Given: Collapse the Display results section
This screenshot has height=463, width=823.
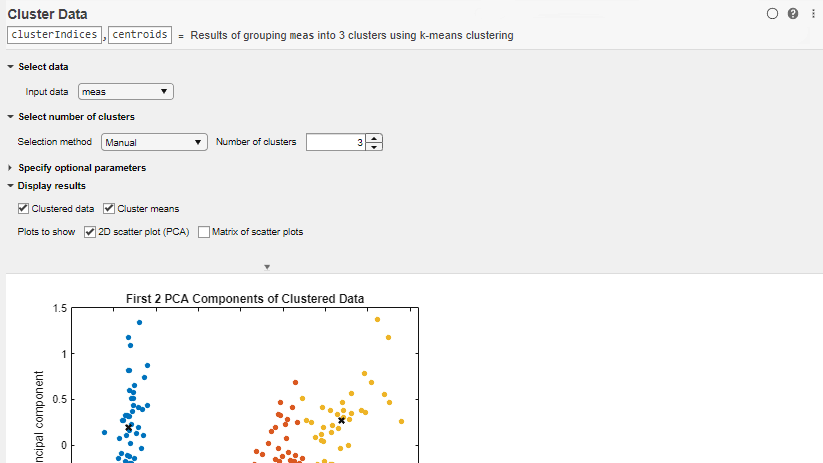Looking at the screenshot, I should click(10, 185).
